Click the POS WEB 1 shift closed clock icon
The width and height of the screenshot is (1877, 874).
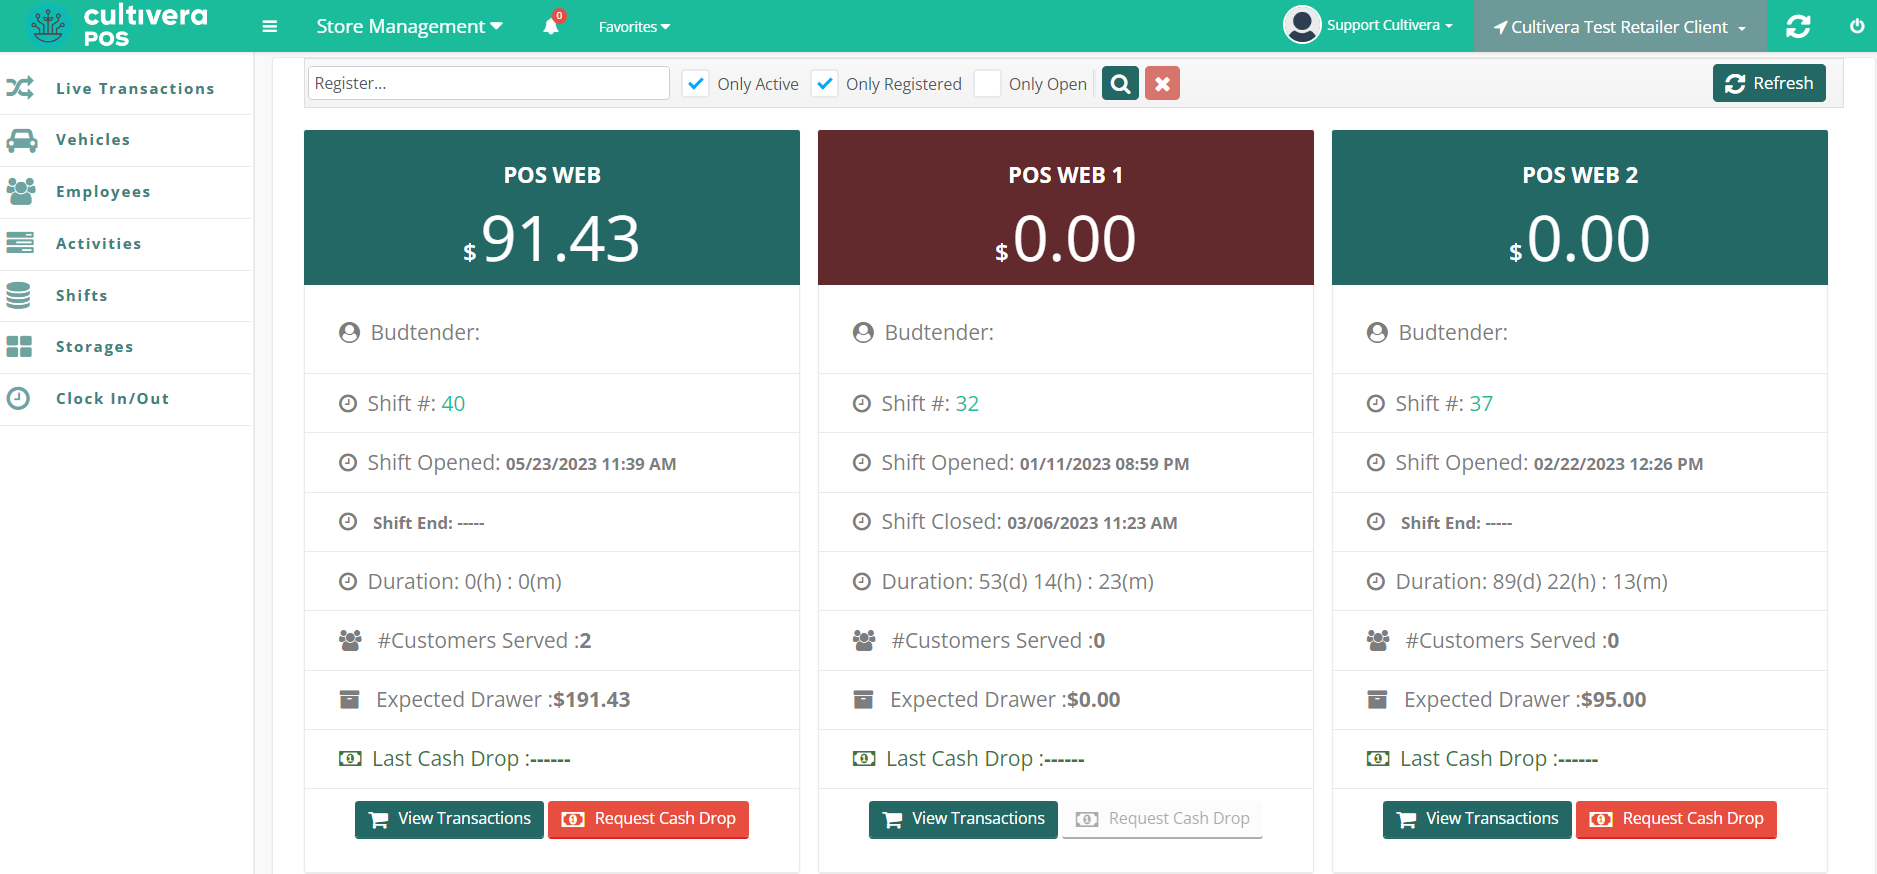[862, 522]
